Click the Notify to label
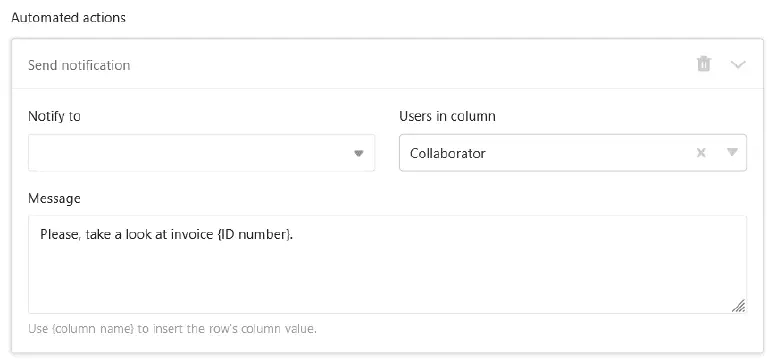 (x=54, y=116)
